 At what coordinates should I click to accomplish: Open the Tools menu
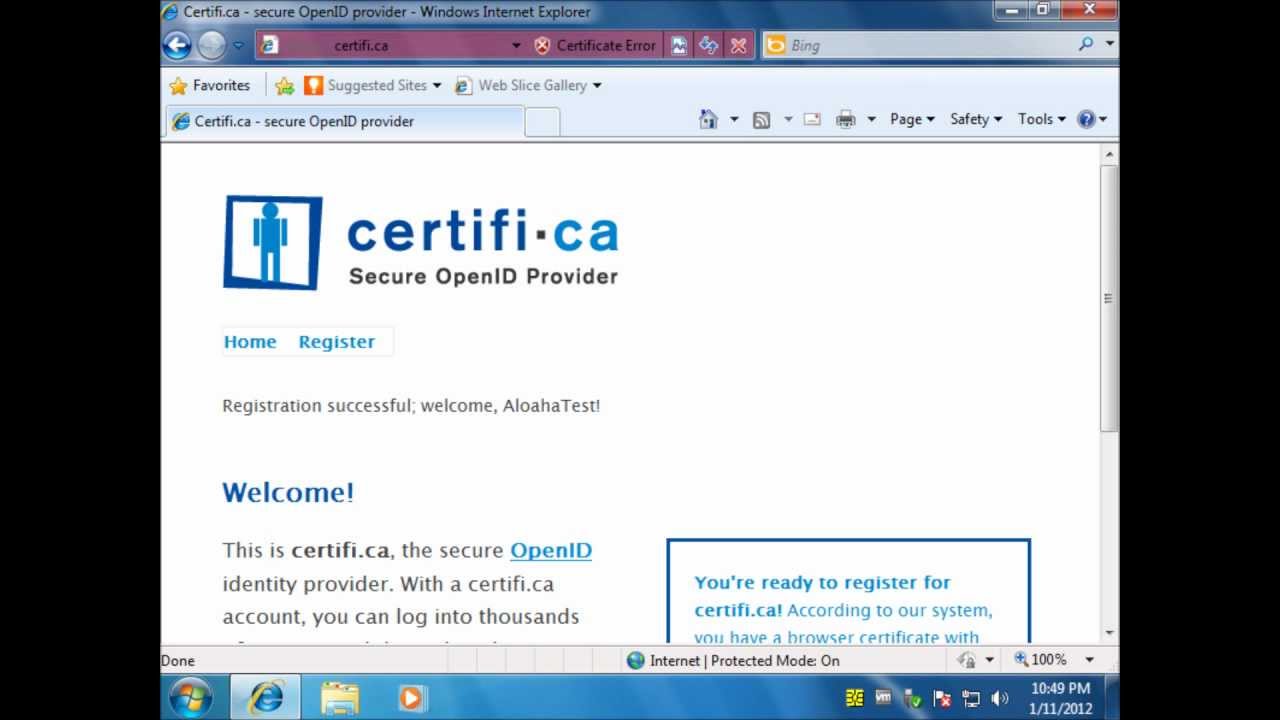coord(1042,119)
